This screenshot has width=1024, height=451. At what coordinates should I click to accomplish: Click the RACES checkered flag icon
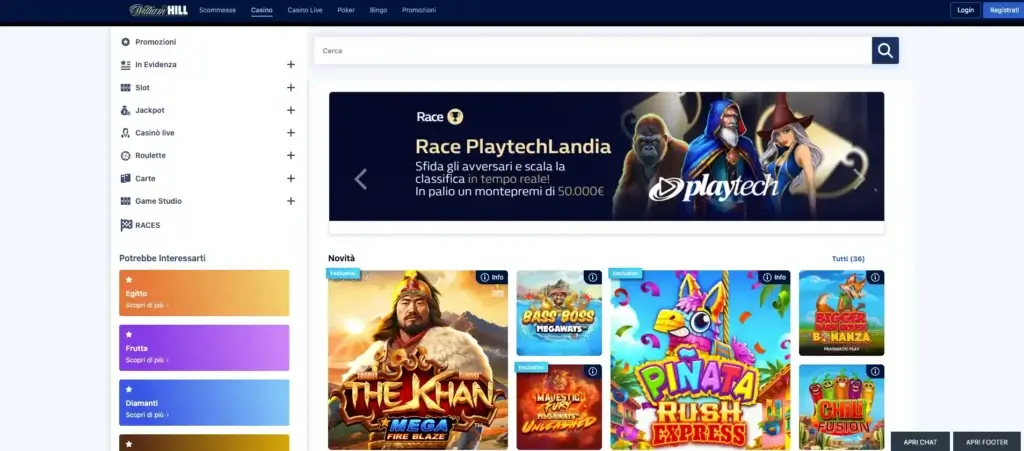126,225
